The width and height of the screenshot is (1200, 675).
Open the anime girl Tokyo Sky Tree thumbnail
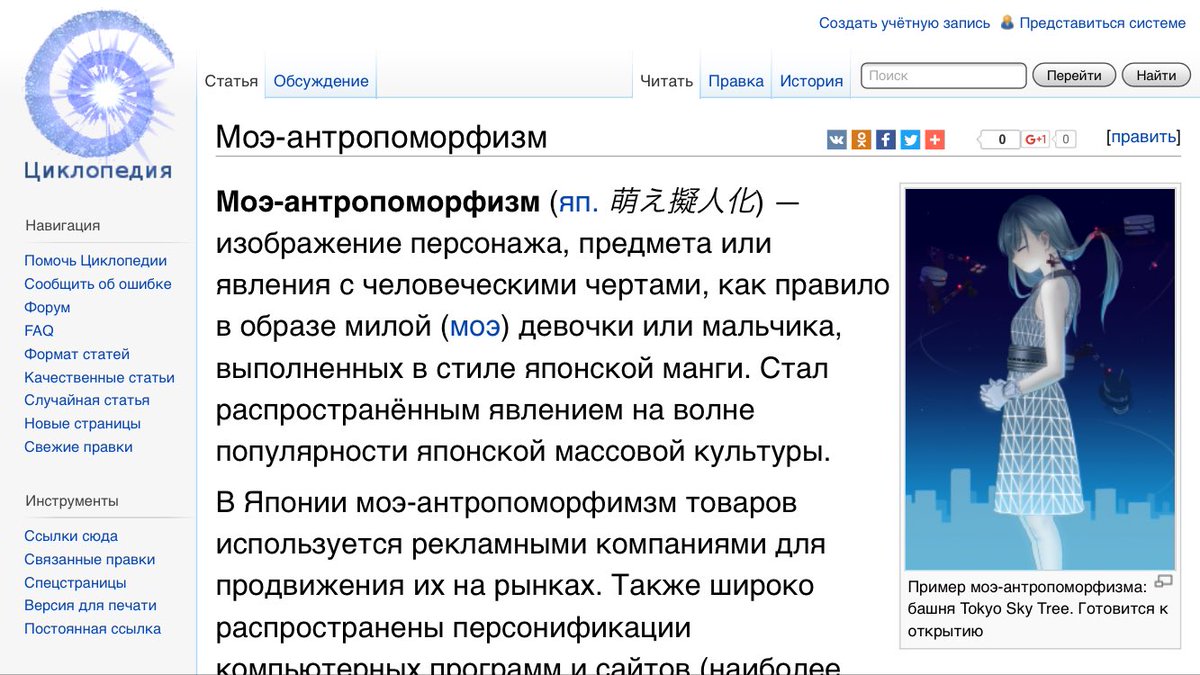[x=1040, y=380]
